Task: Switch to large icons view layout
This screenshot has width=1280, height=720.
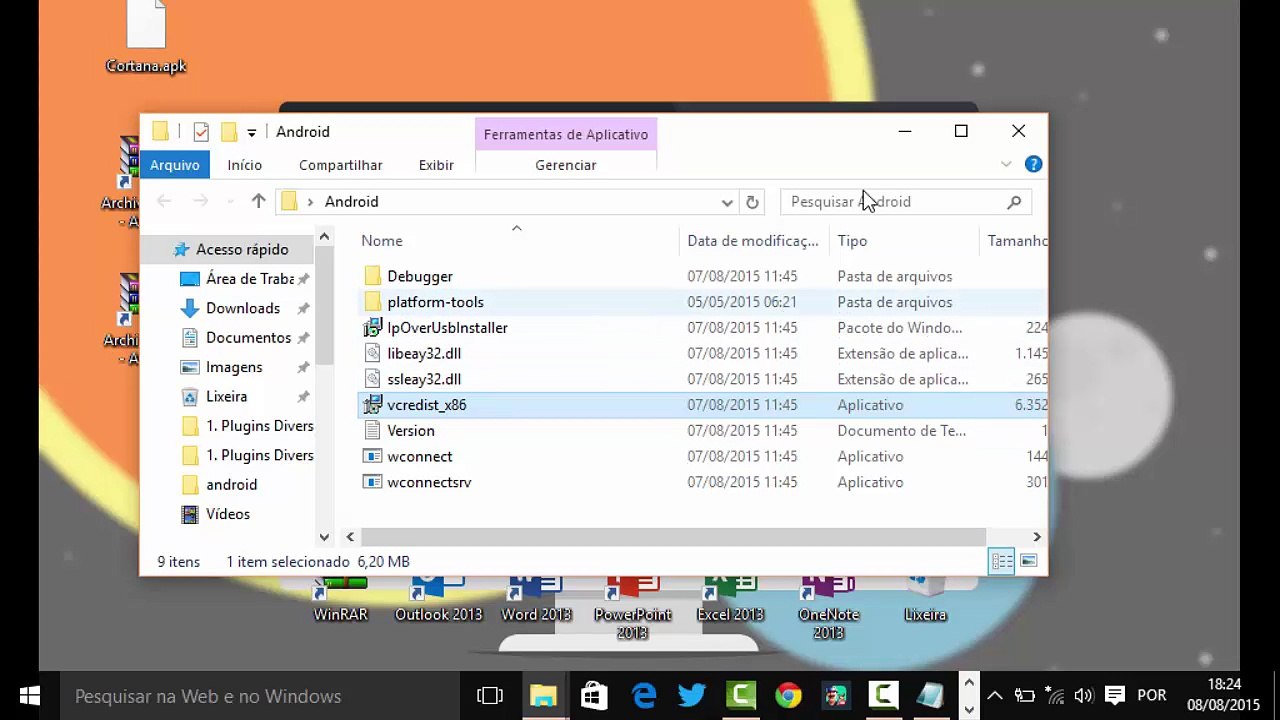Action: point(1028,561)
